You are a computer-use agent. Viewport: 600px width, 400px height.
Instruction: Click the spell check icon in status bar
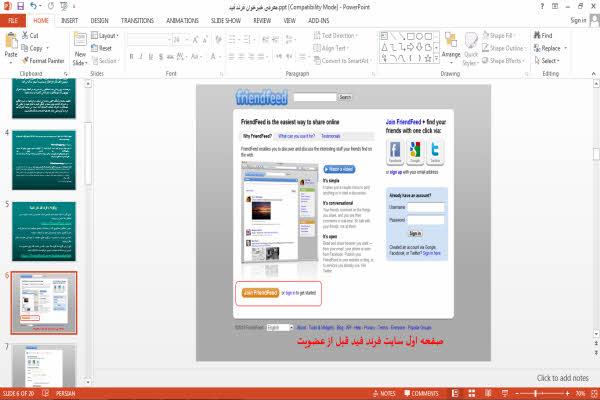pos(45,393)
